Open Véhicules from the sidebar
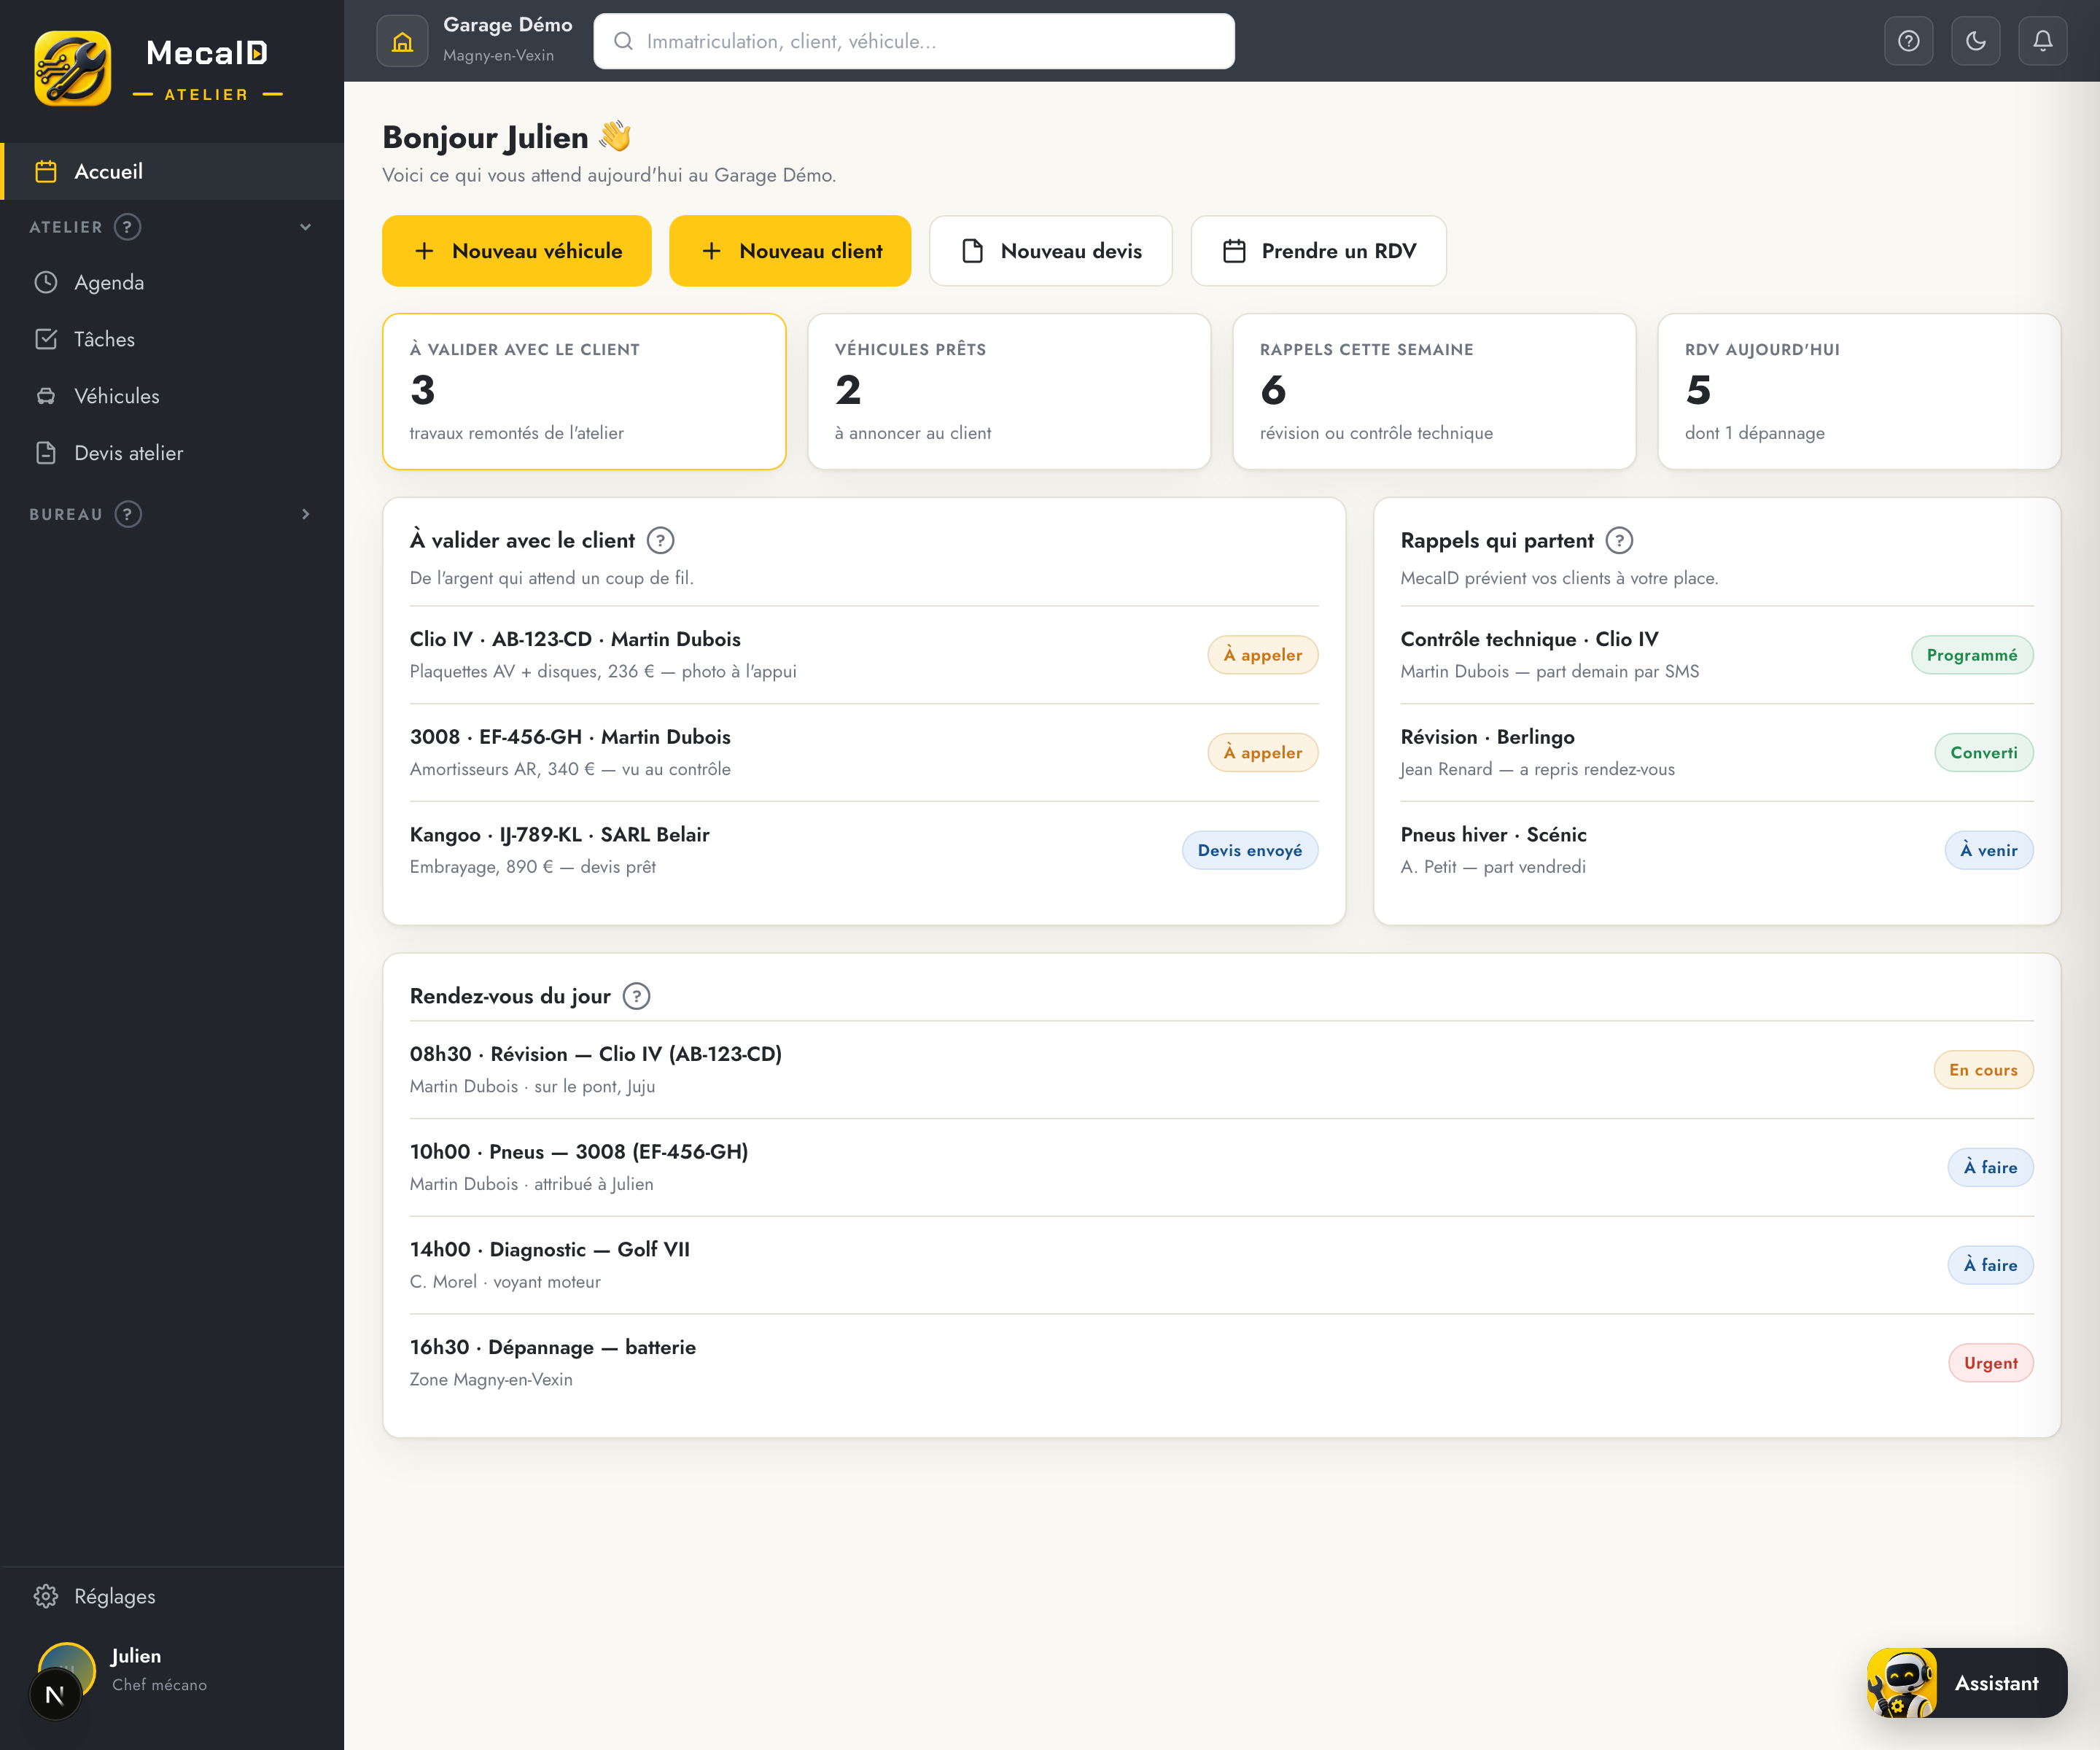Image resolution: width=2100 pixels, height=1750 pixels. click(x=172, y=396)
